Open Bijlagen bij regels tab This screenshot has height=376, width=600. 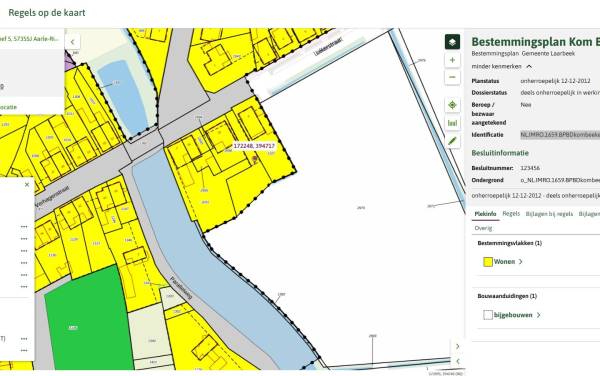[x=549, y=214]
